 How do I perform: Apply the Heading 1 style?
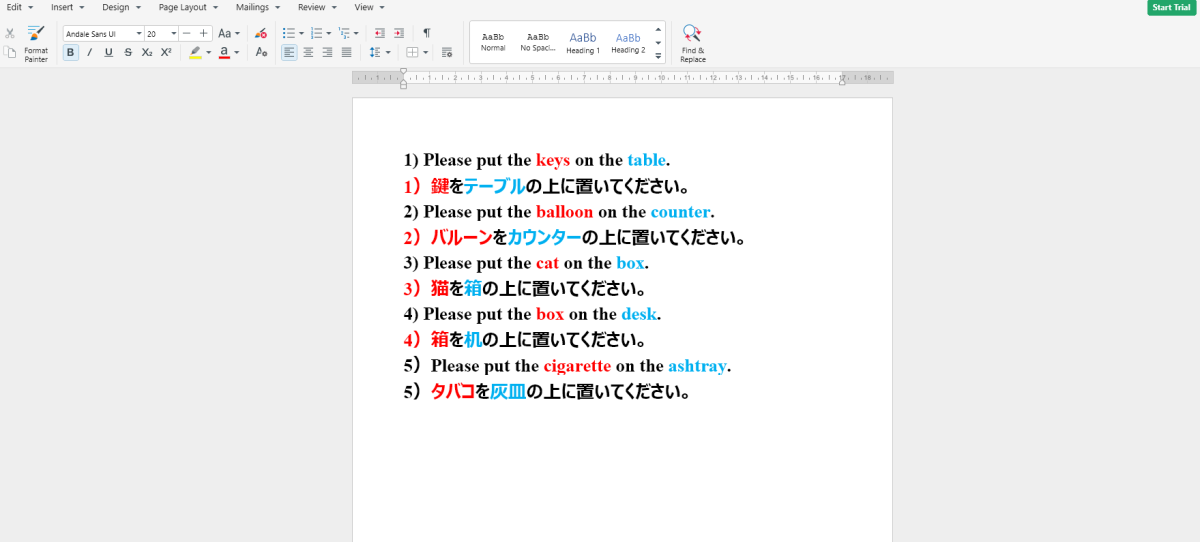point(583,42)
